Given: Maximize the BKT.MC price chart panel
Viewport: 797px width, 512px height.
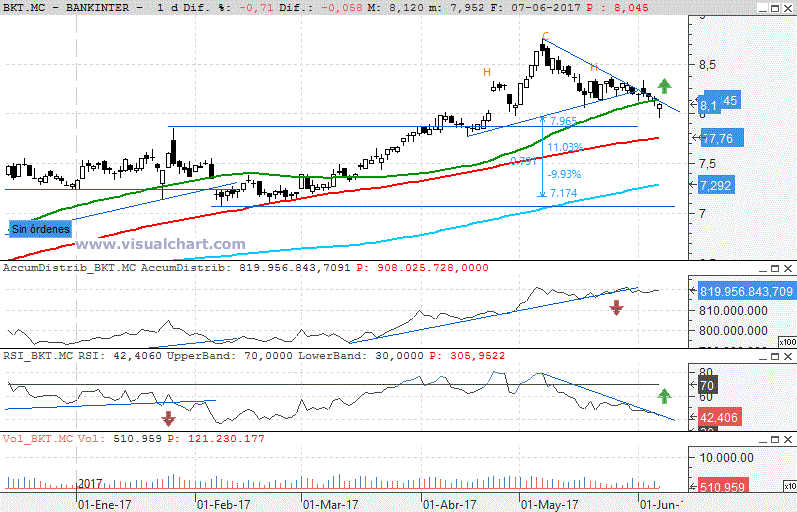Looking at the screenshot, I should point(775,8).
